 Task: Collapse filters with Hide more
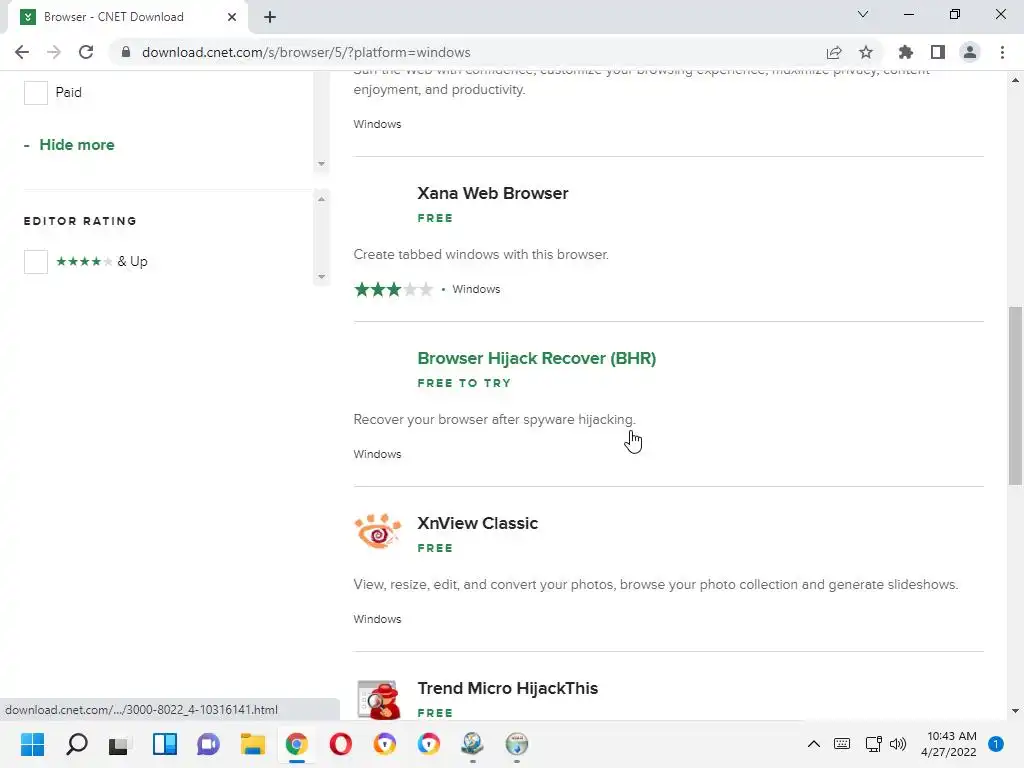coord(76,145)
